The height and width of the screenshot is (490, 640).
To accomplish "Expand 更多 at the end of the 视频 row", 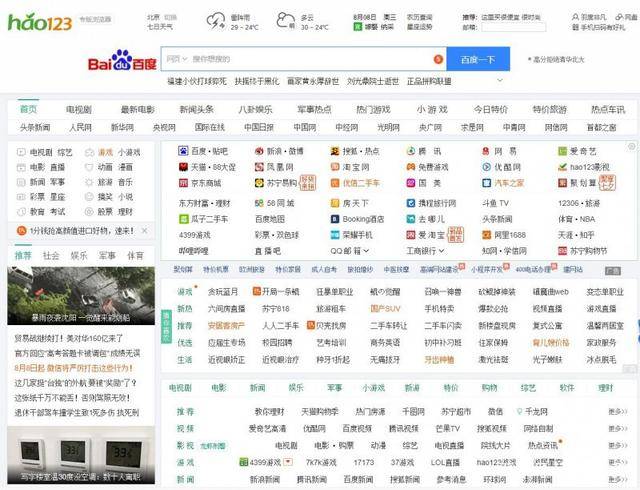I will pos(618,429).
